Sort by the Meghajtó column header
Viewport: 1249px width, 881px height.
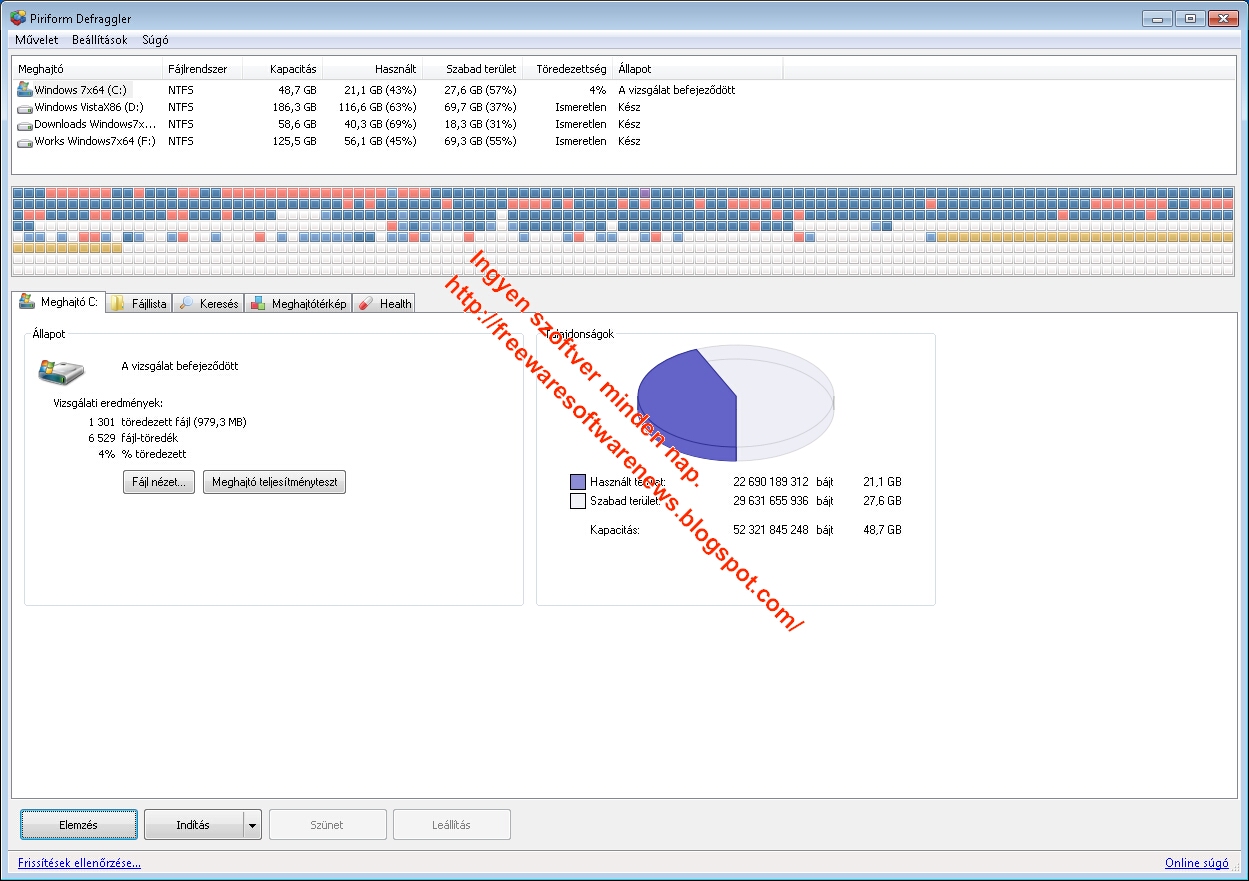pos(88,69)
